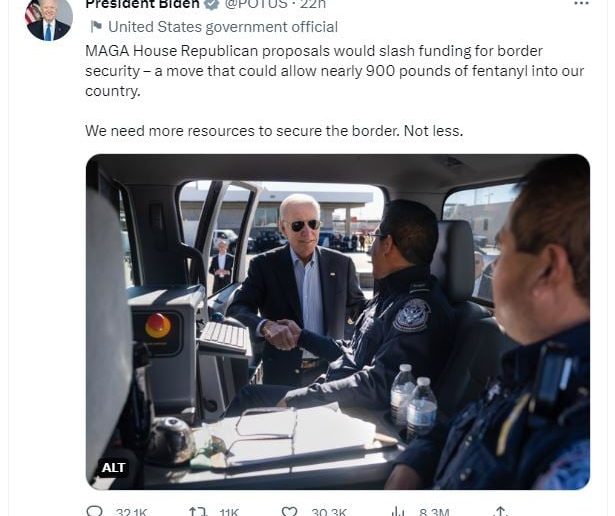Click the President Biden display name

click(142, 4)
